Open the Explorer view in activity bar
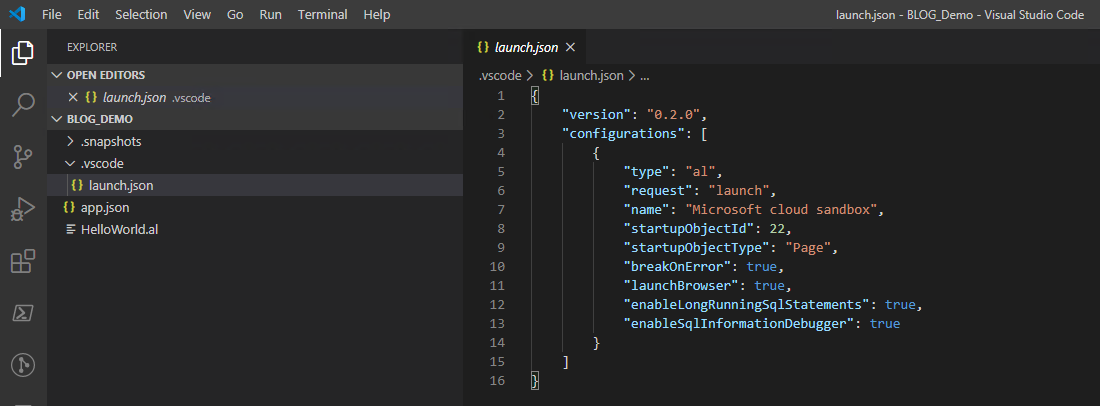The width and height of the screenshot is (1100, 406). 22,52
